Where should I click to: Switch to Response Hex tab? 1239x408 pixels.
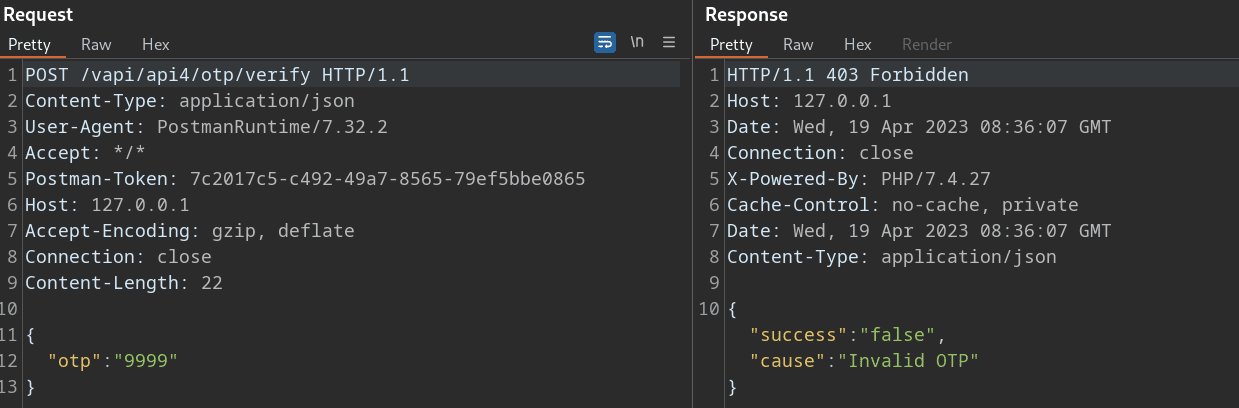click(x=858, y=45)
